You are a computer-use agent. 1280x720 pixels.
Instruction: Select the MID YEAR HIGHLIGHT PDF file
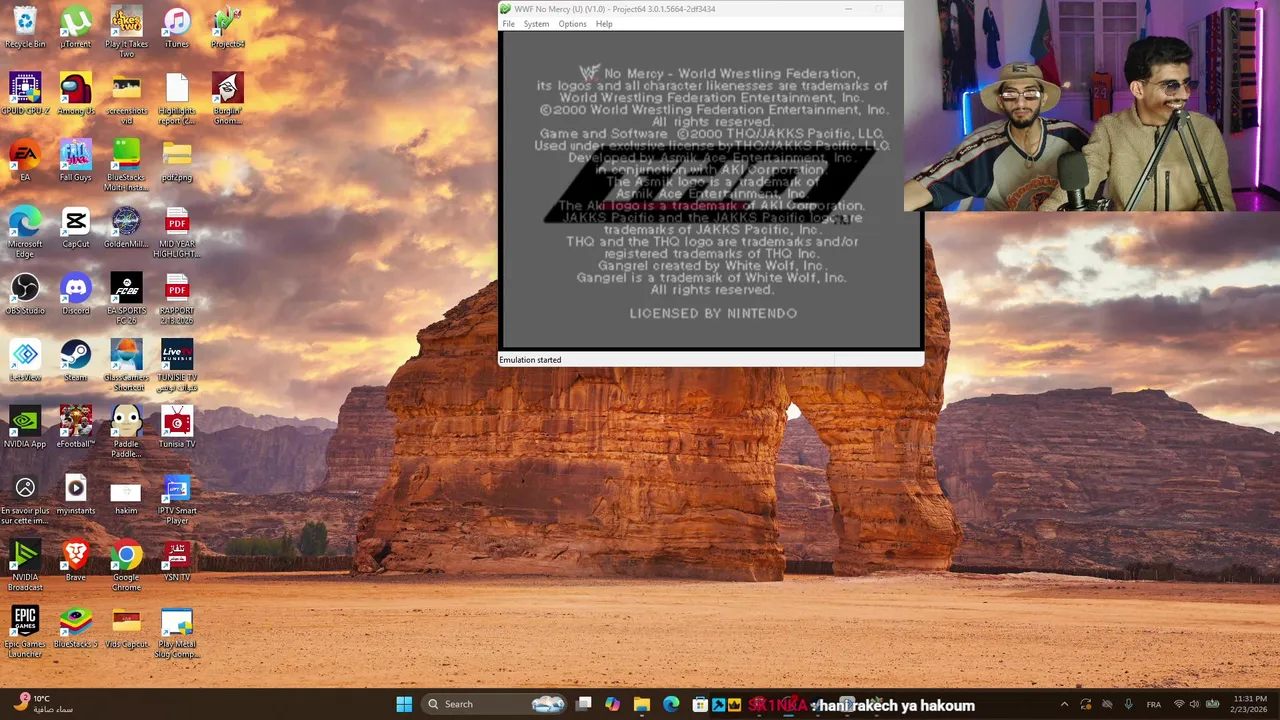click(x=177, y=232)
